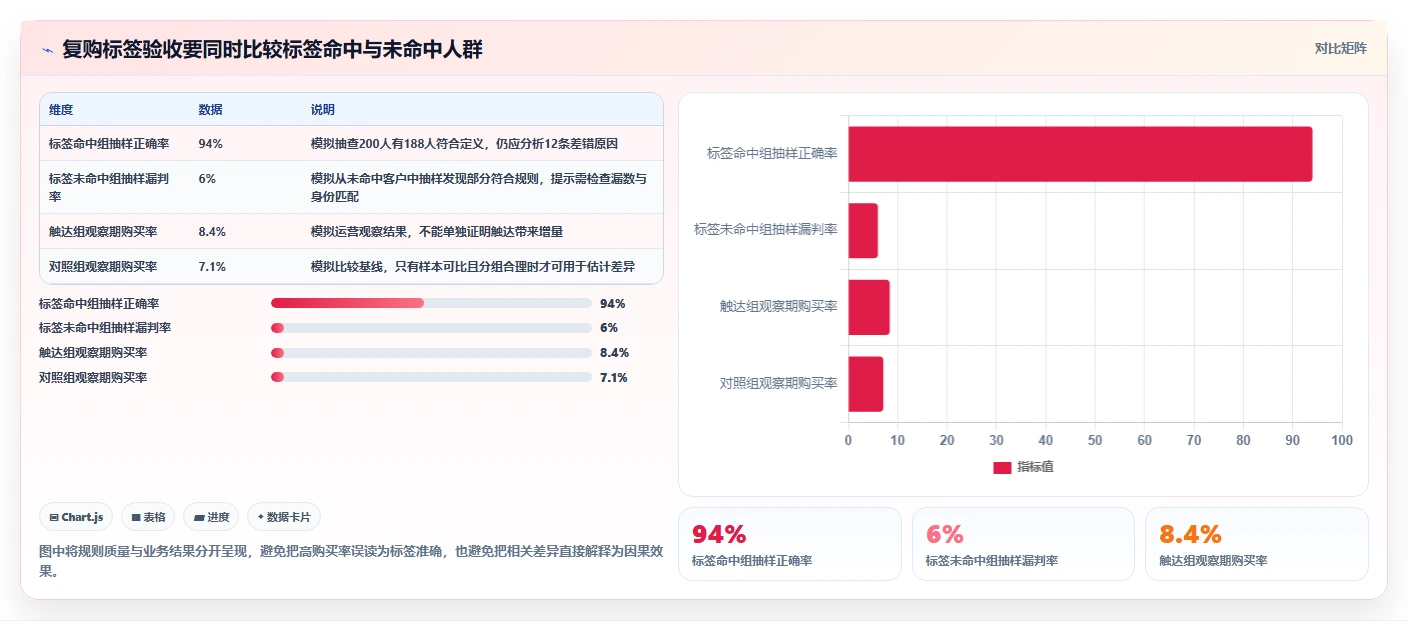Click the description starting 模拟从未命中客户中抽样
Screen dimensions: 1408x621
click(x=479, y=187)
